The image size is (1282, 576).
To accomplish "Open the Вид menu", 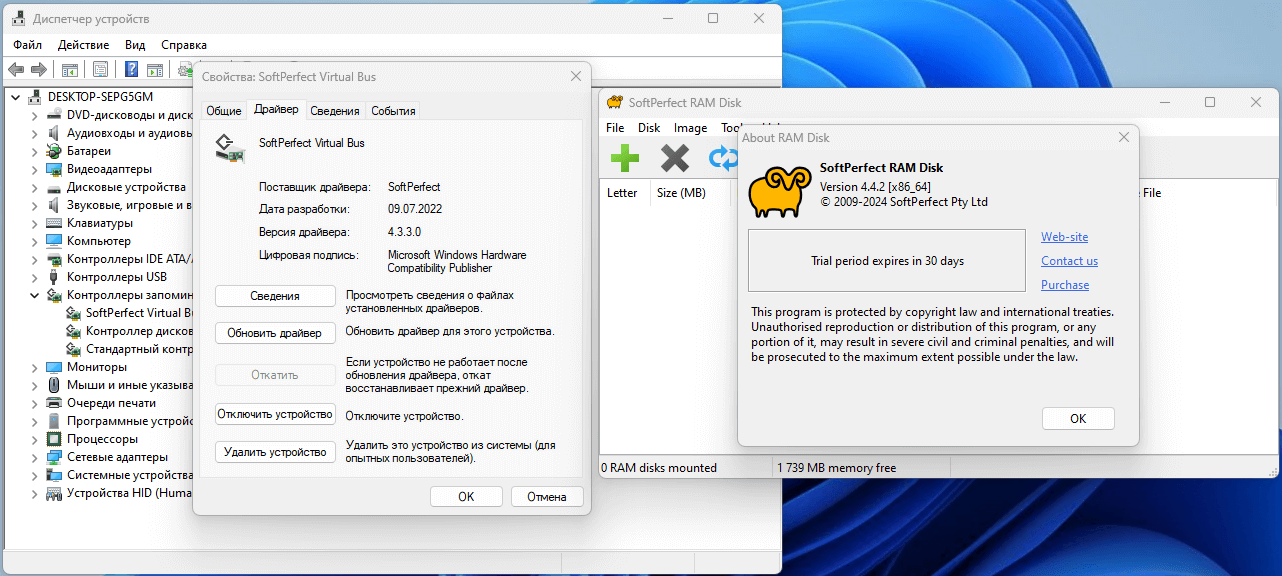I will [135, 45].
